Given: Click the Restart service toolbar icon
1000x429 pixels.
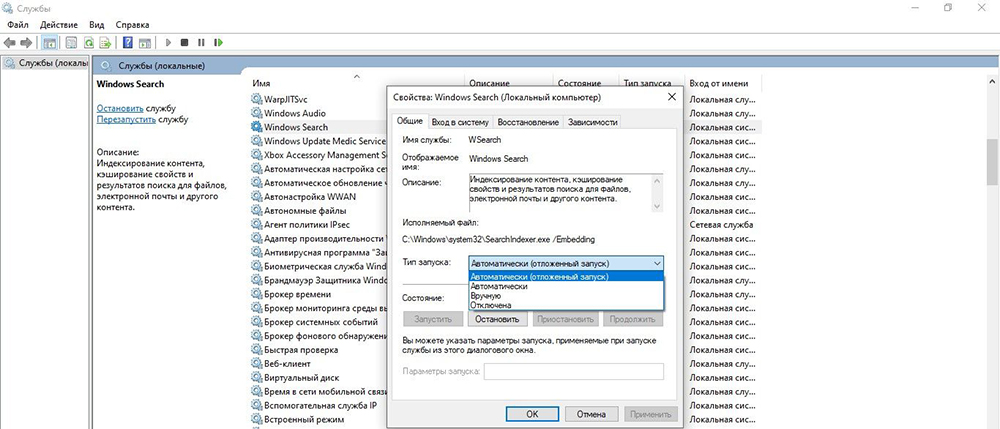Looking at the screenshot, I should (219, 43).
